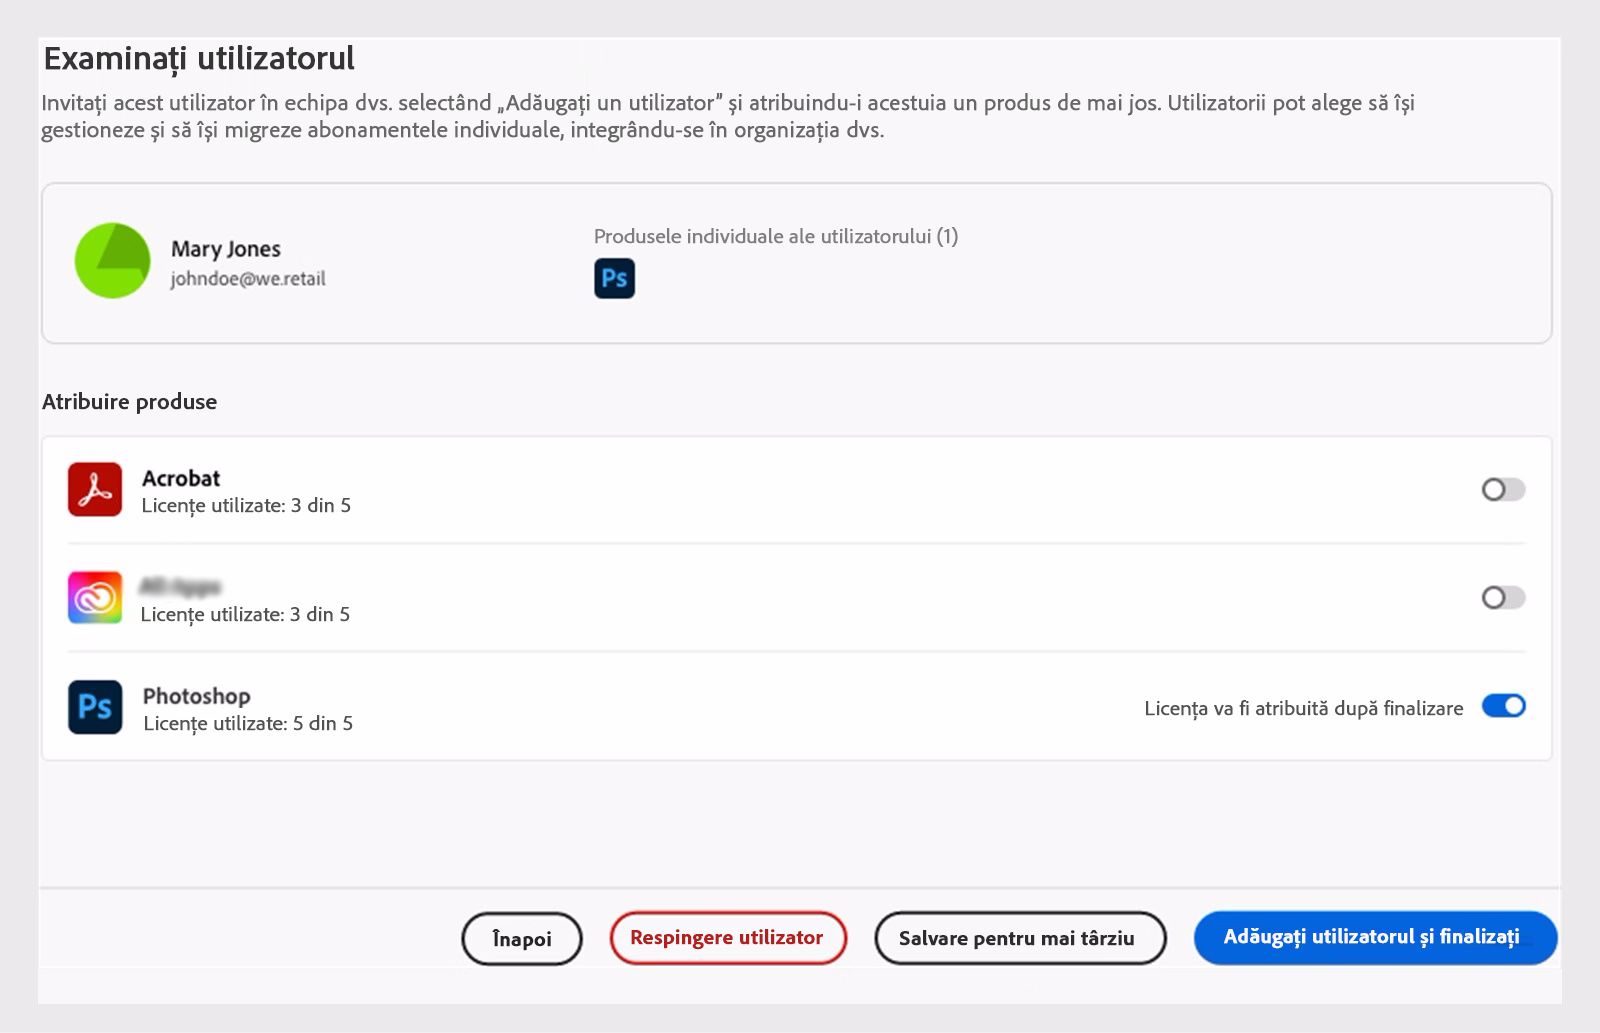Click Adăugați utilizatorul și finalizați
This screenshot has width=1600, height=1033.
[x=1374, y=937]
